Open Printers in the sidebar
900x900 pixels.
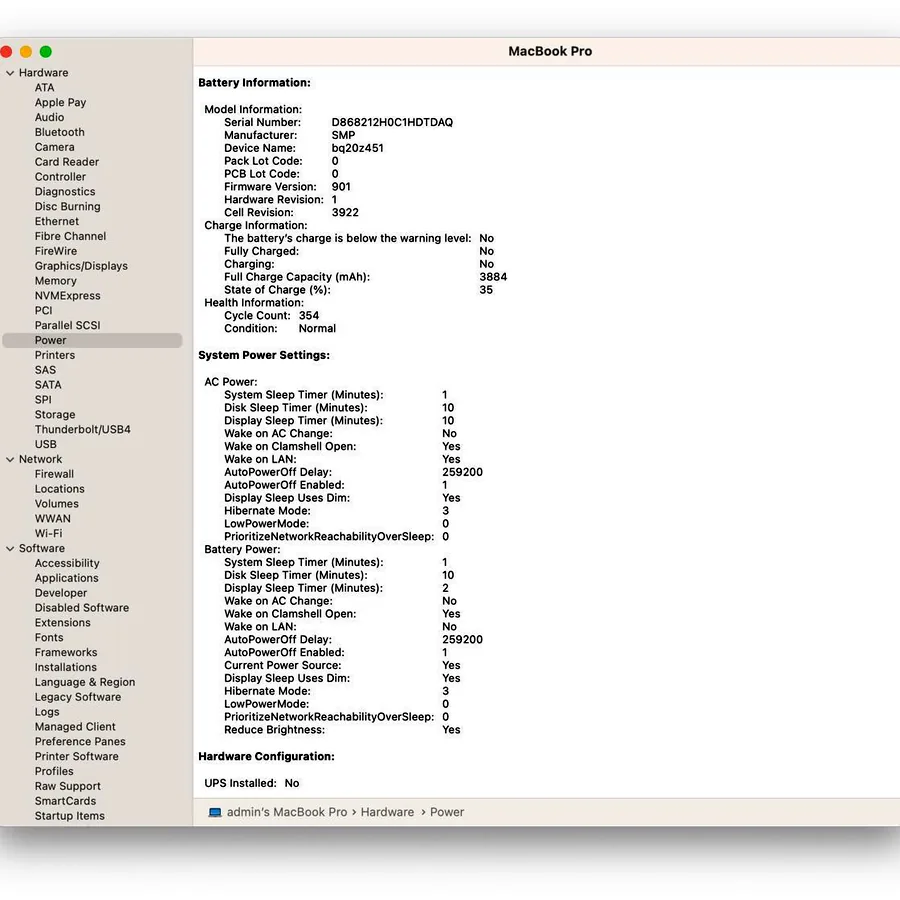[55, 355]
